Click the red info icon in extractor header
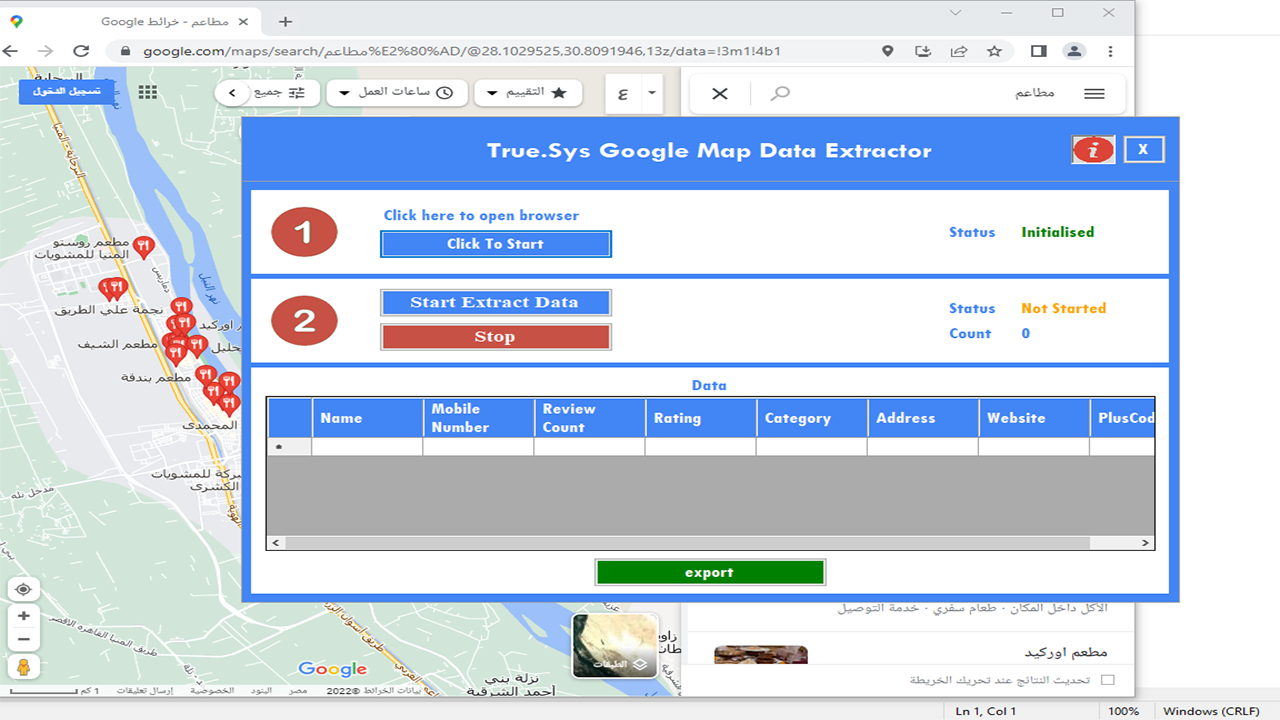The height and width of the screenshot is (720, 1280). (1093, 150)
